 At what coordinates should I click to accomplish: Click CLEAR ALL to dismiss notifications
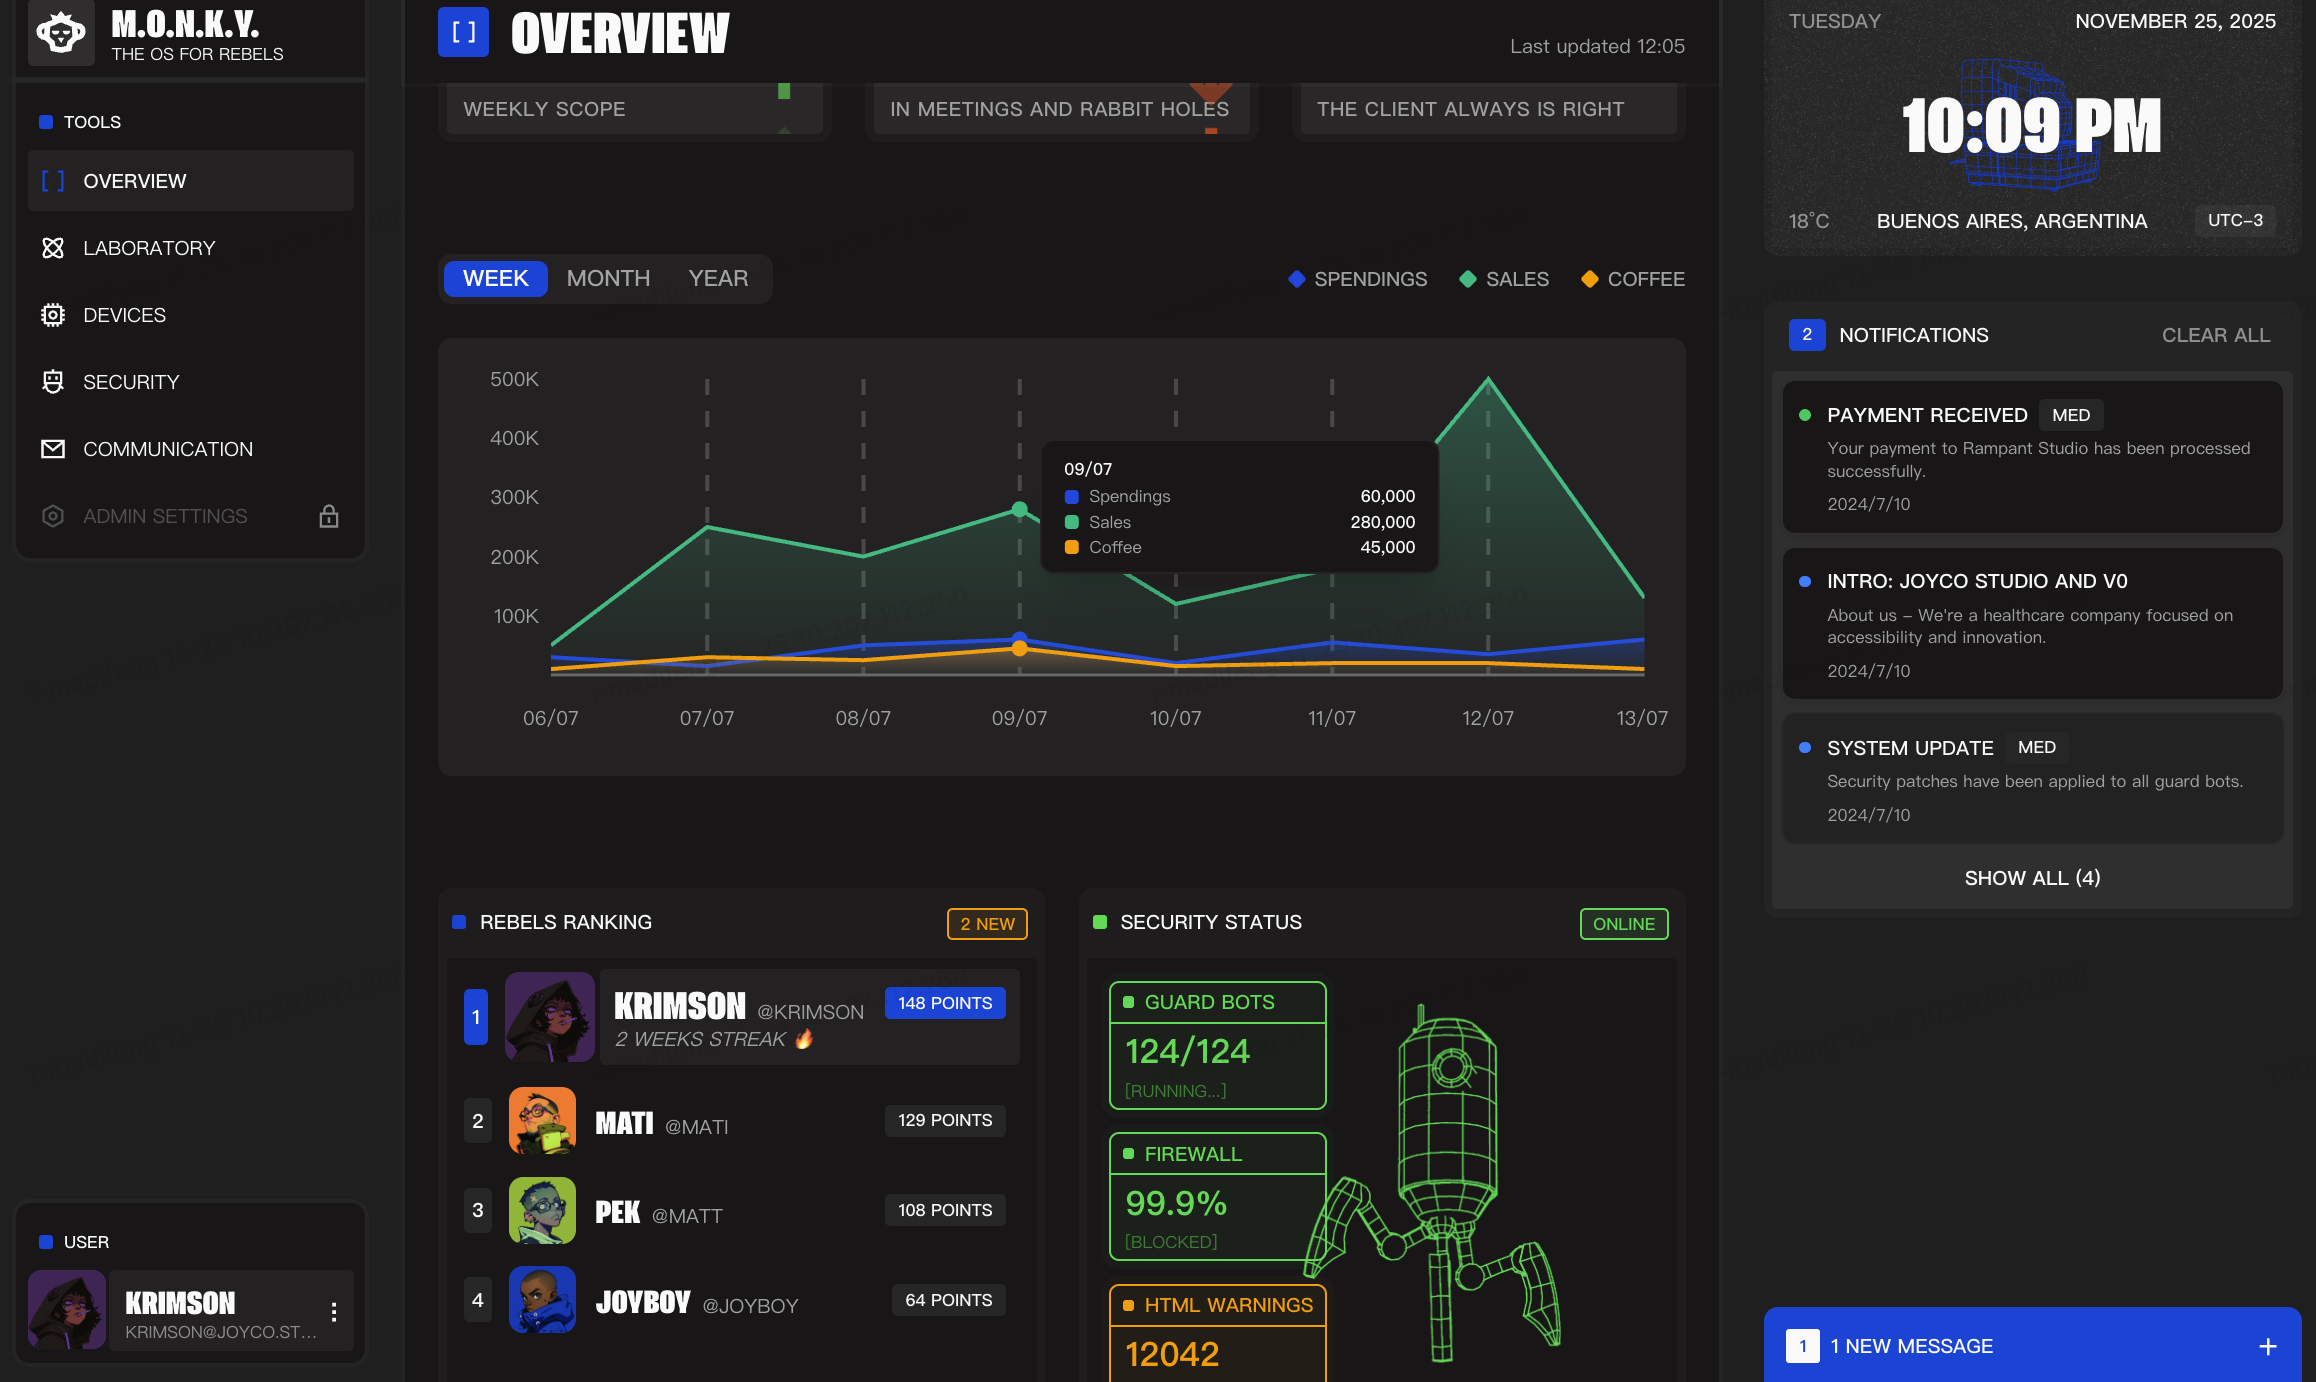point(2215,335)
